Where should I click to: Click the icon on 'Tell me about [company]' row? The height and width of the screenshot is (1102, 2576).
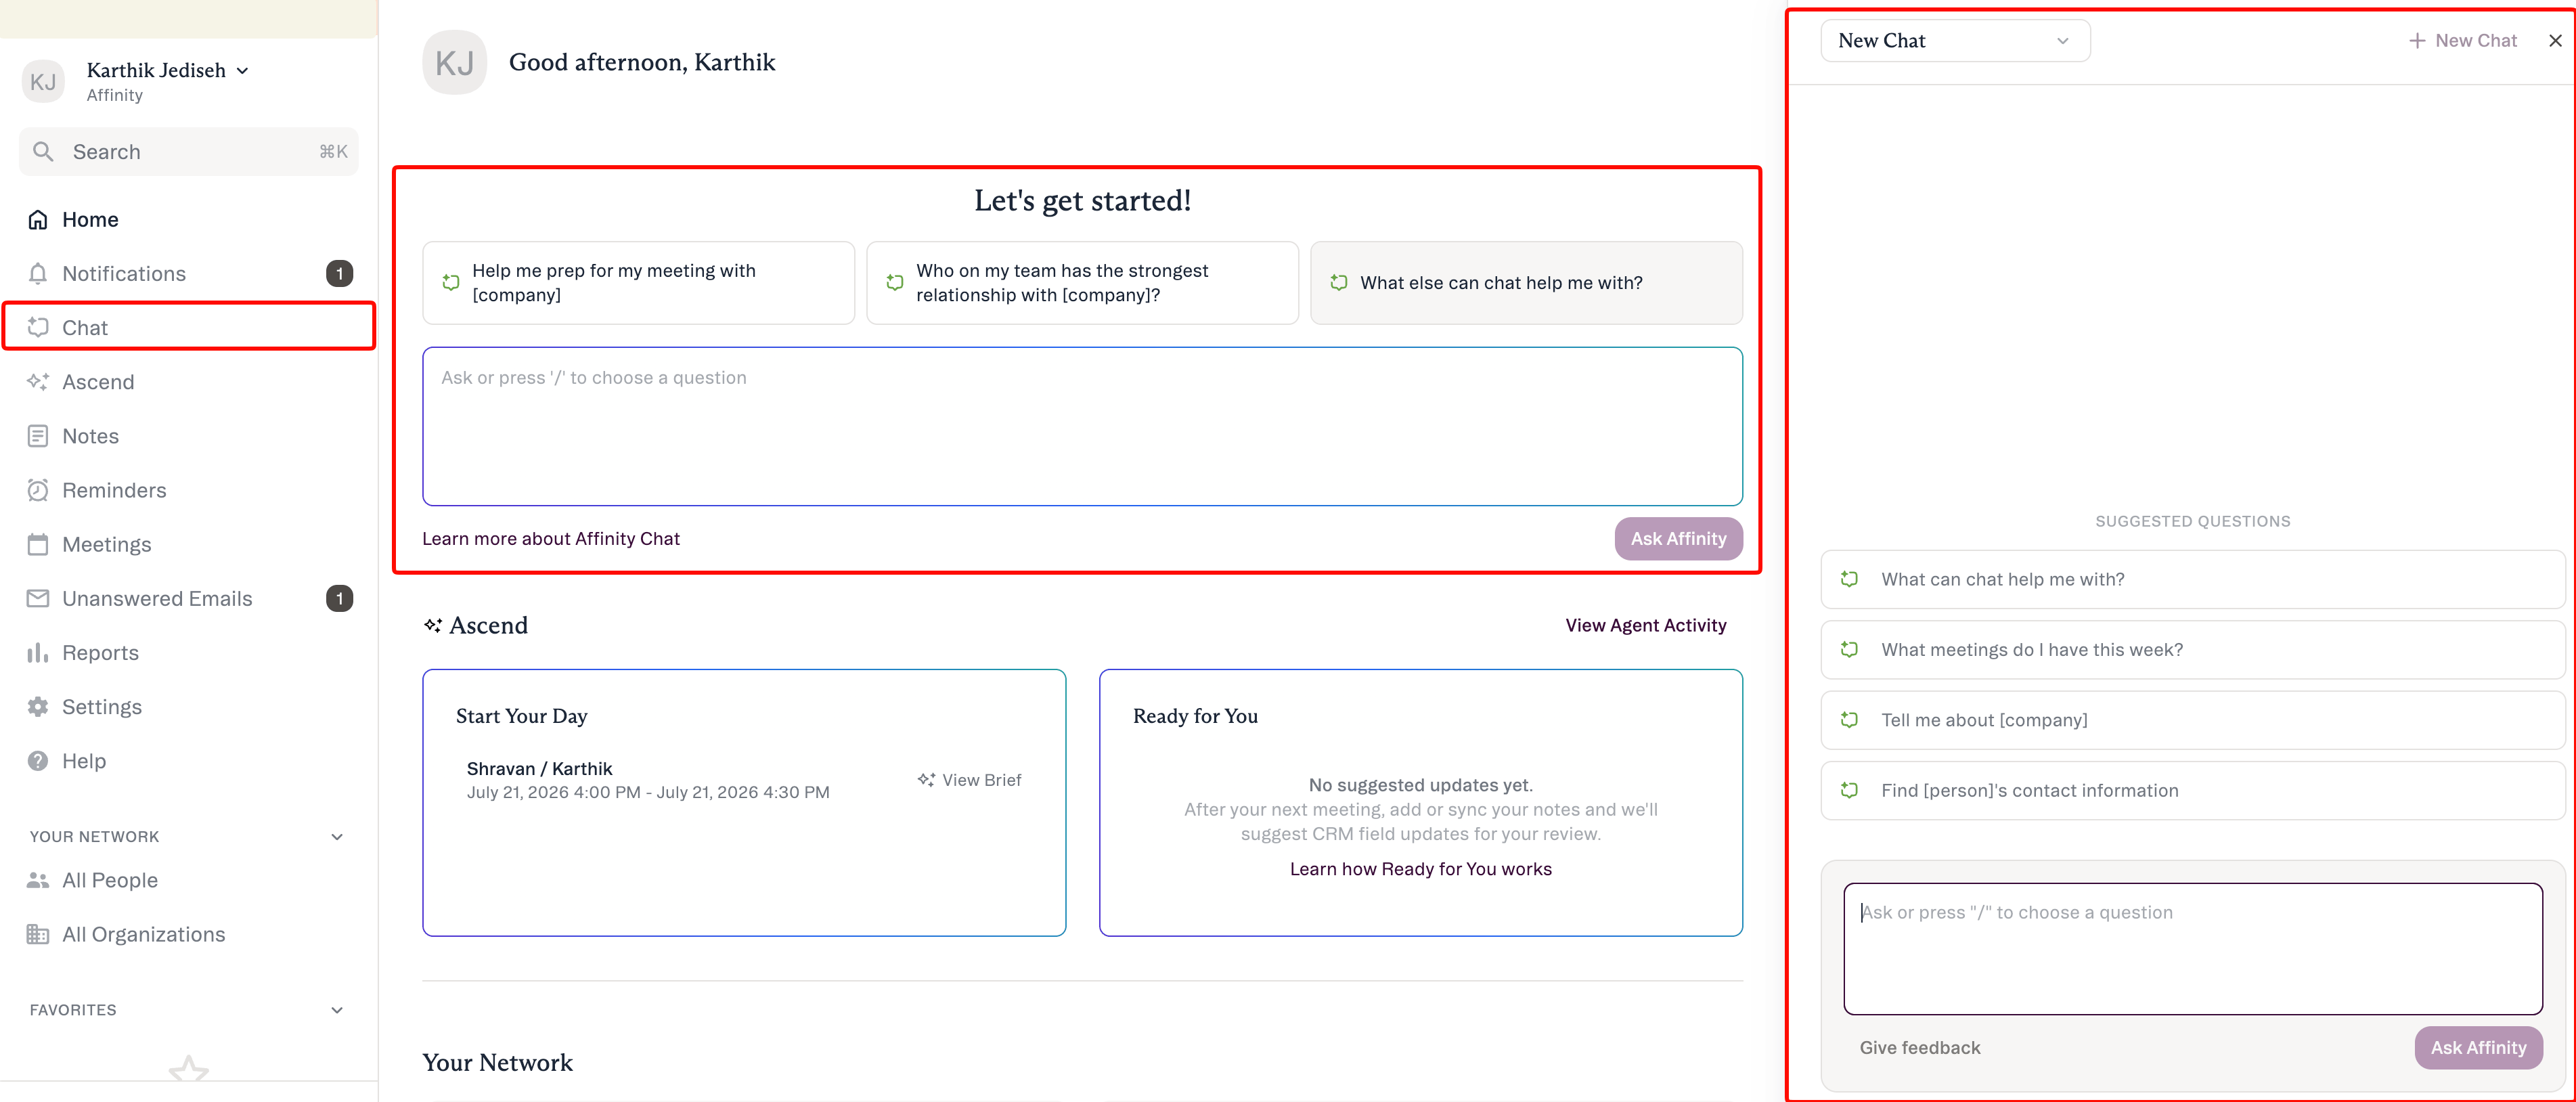(x=1849, y=719)
